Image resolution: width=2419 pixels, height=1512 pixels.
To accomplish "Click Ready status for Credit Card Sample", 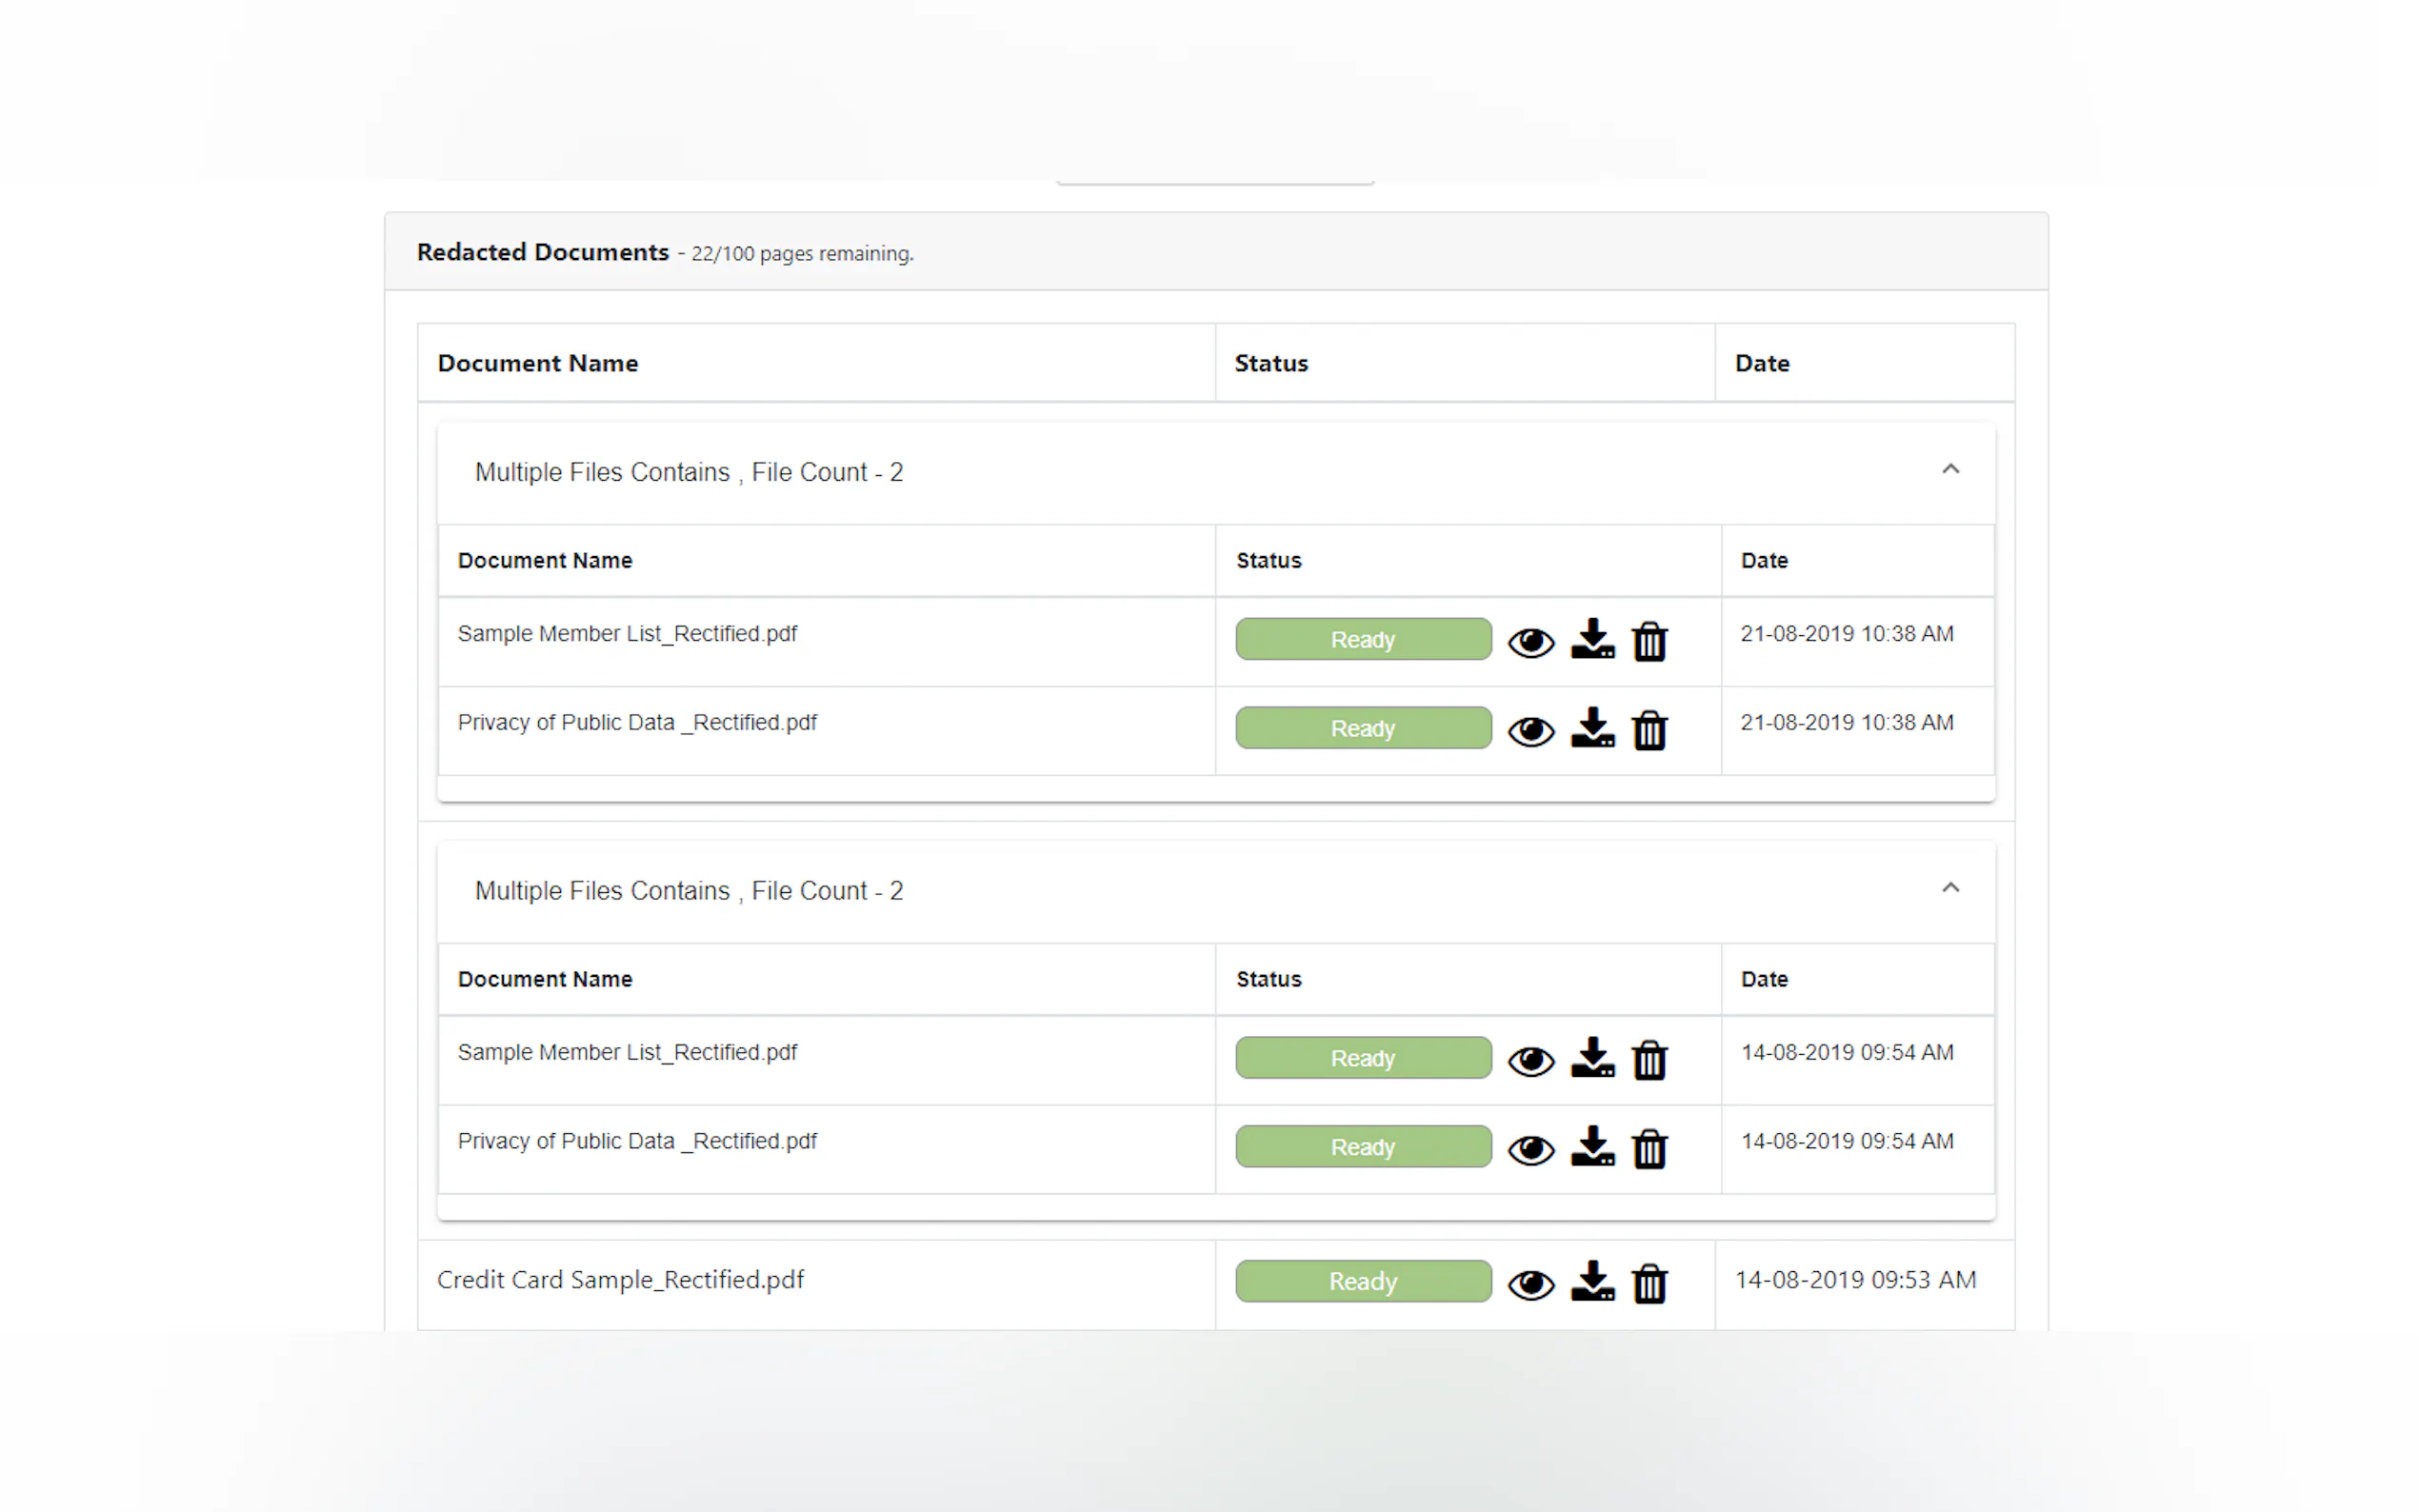I will coord(1362,1281).
